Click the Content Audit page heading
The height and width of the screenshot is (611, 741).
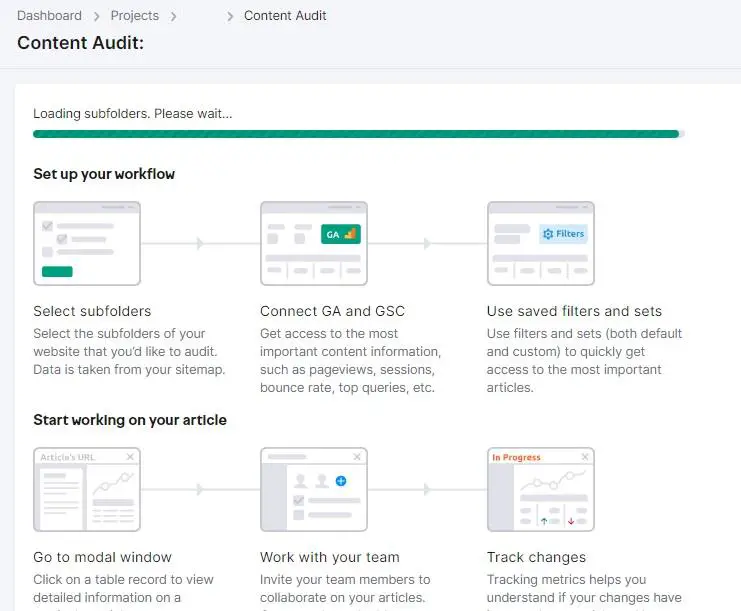[80, 43]
